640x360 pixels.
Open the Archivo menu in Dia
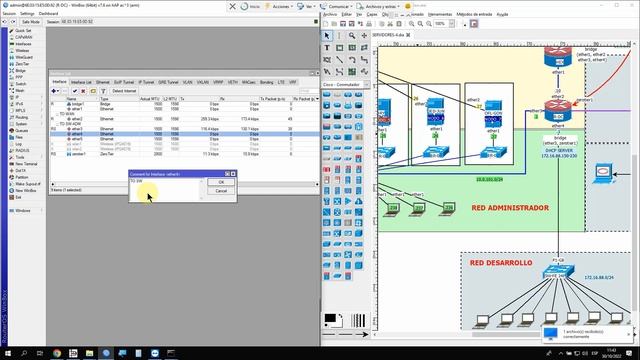point(330,14)
